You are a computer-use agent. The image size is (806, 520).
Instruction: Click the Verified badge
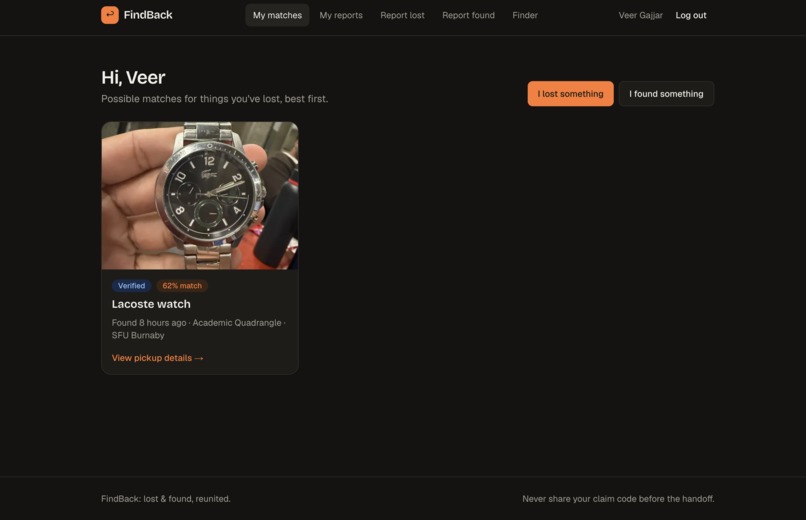tap(132, 286)
